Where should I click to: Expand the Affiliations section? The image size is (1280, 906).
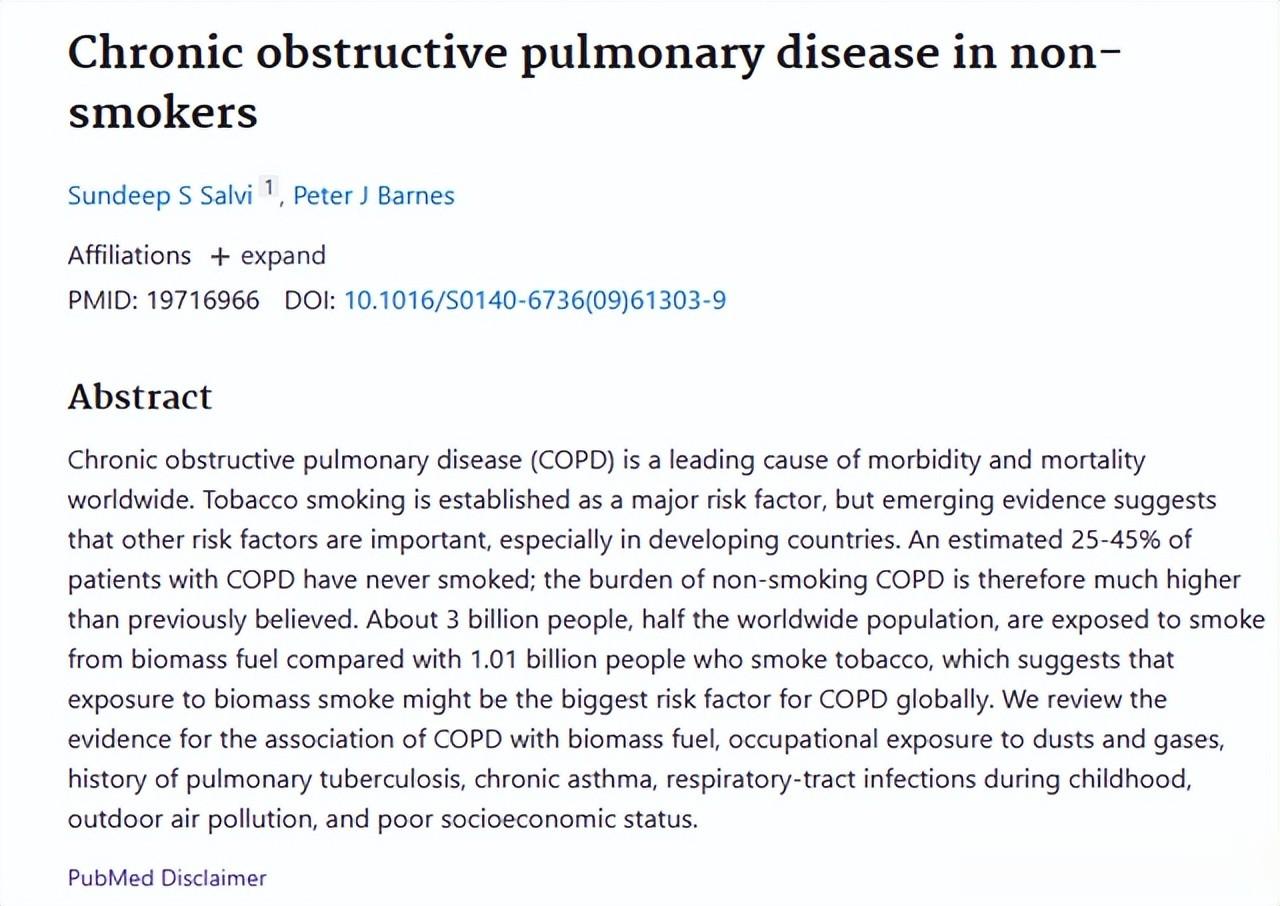pyautogui.click(x=283, y=256)
